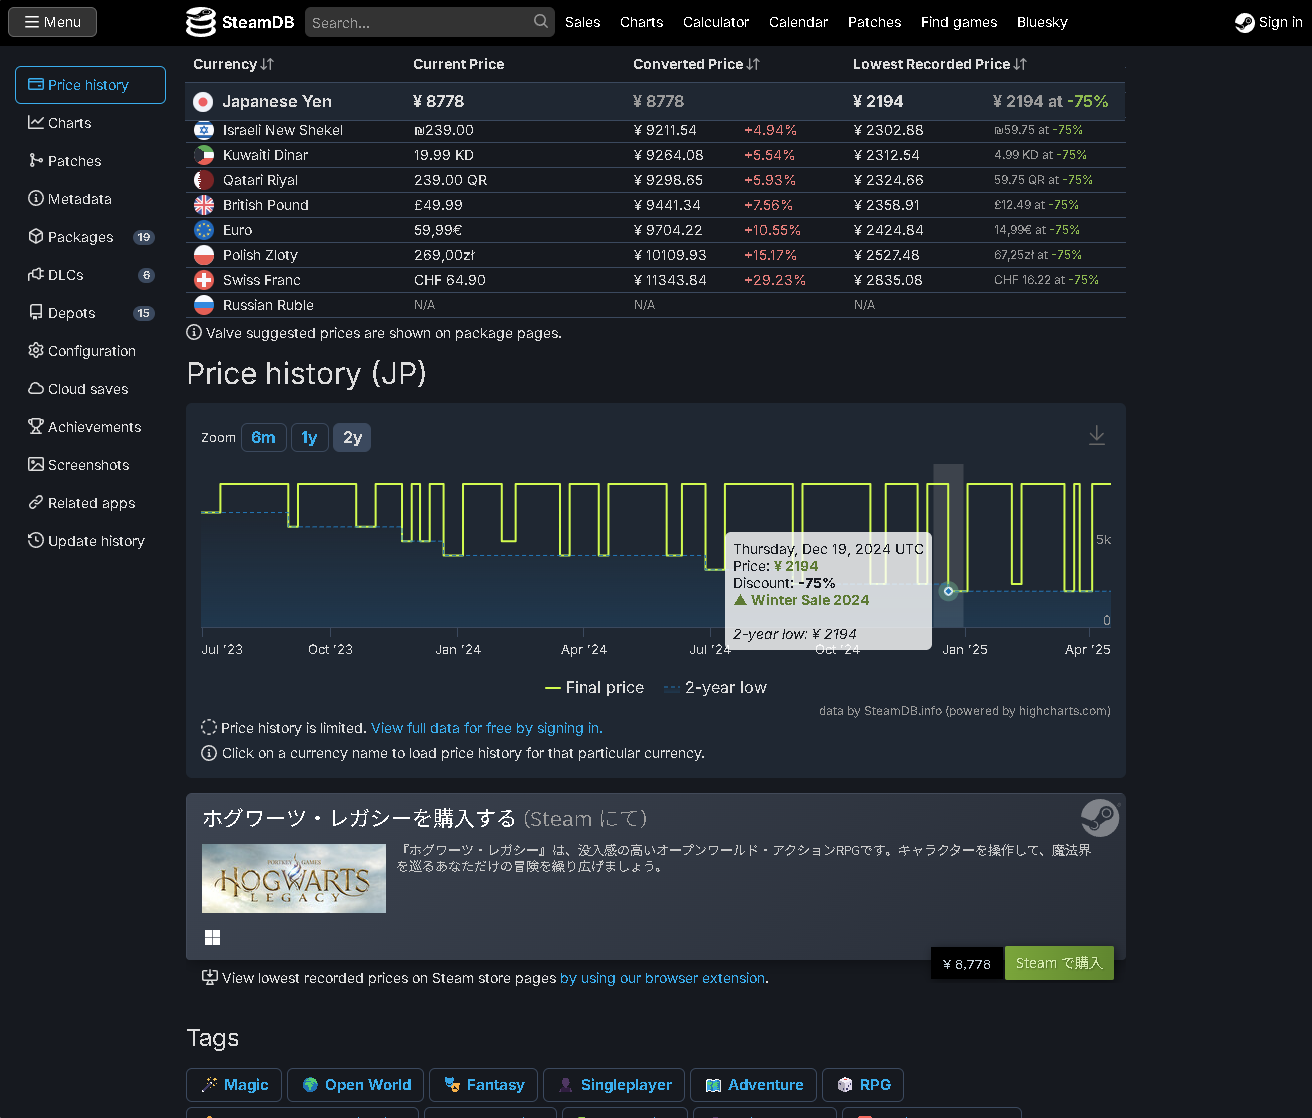
Task: Click the Steam で購入 purchase button
Action: [1058, 963]
